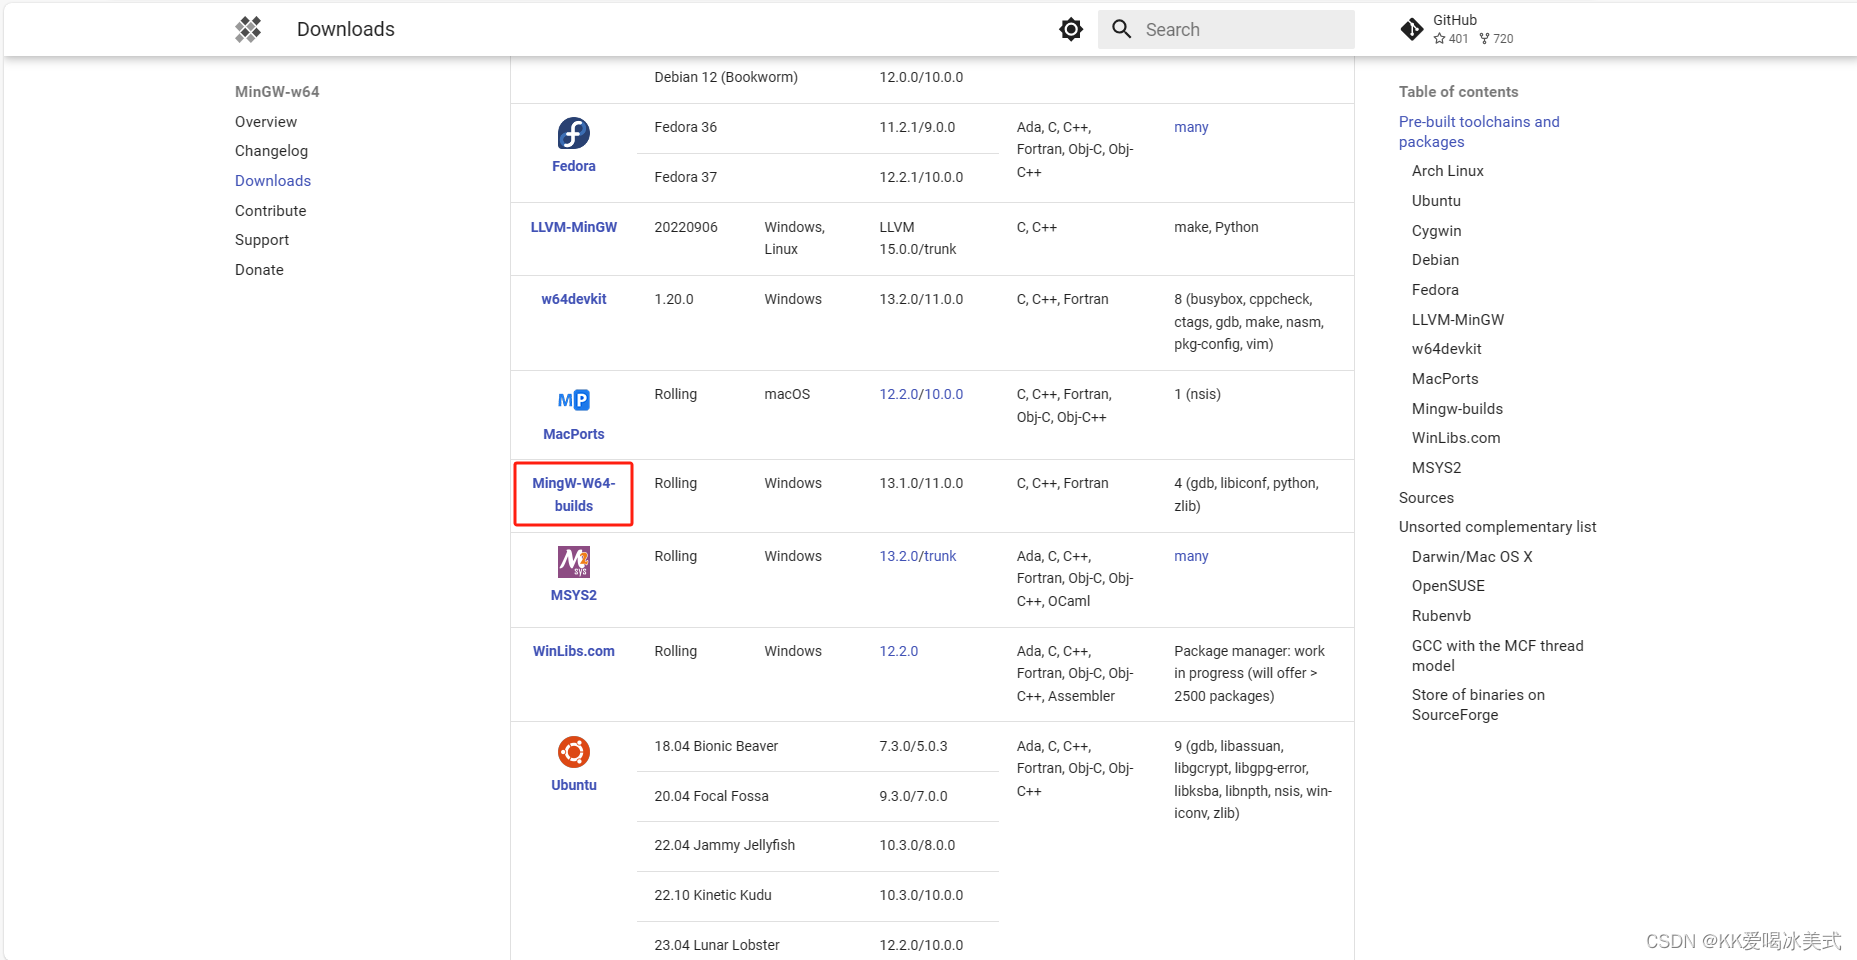Open the GitHub repository link
The height and width of the screenshot is (960, 1857).
coord(1458,29)
